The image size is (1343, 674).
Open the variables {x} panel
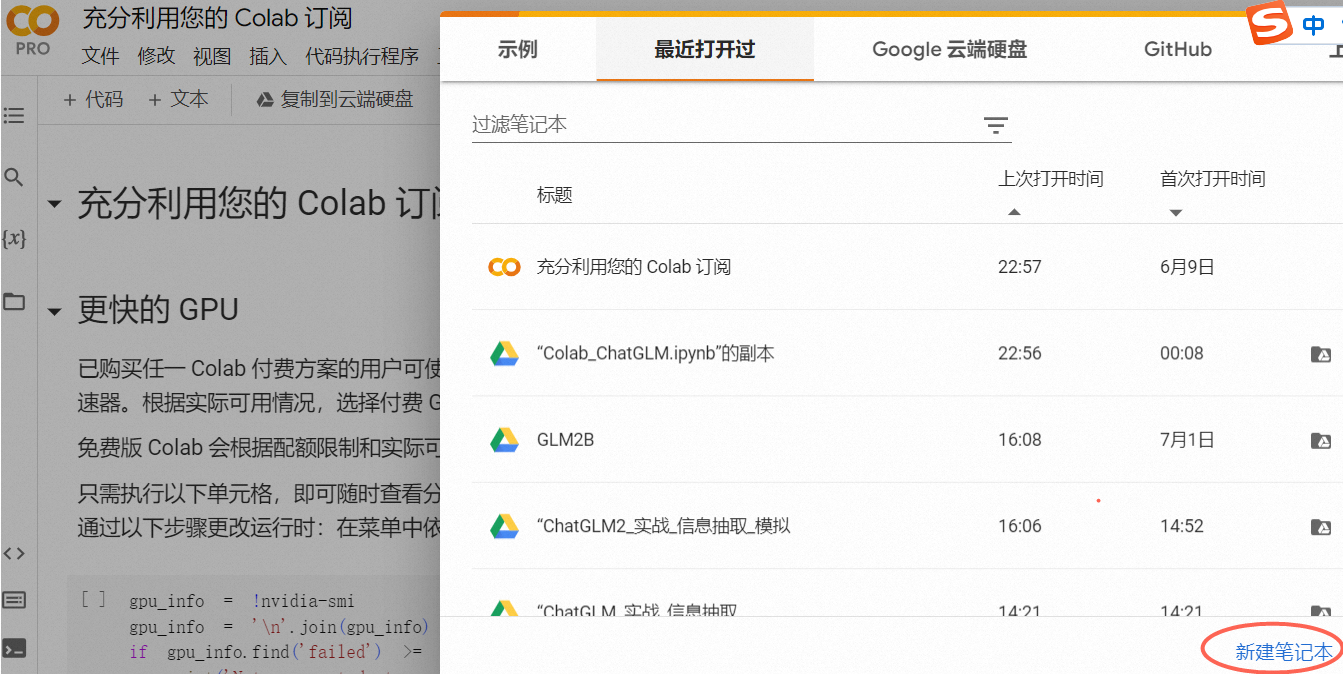point(14,239)
